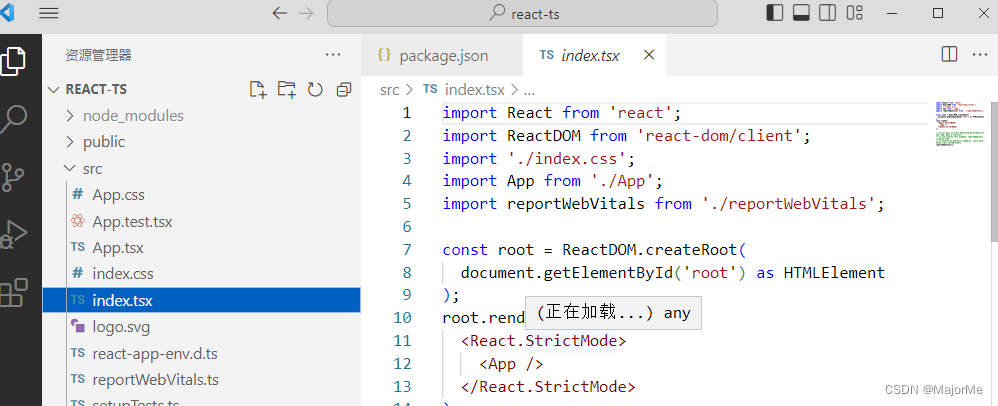This screenshot has height=406, width=998.
Task: Click opening React.StrictMode tag on line 11
Action: coord(544,340)
